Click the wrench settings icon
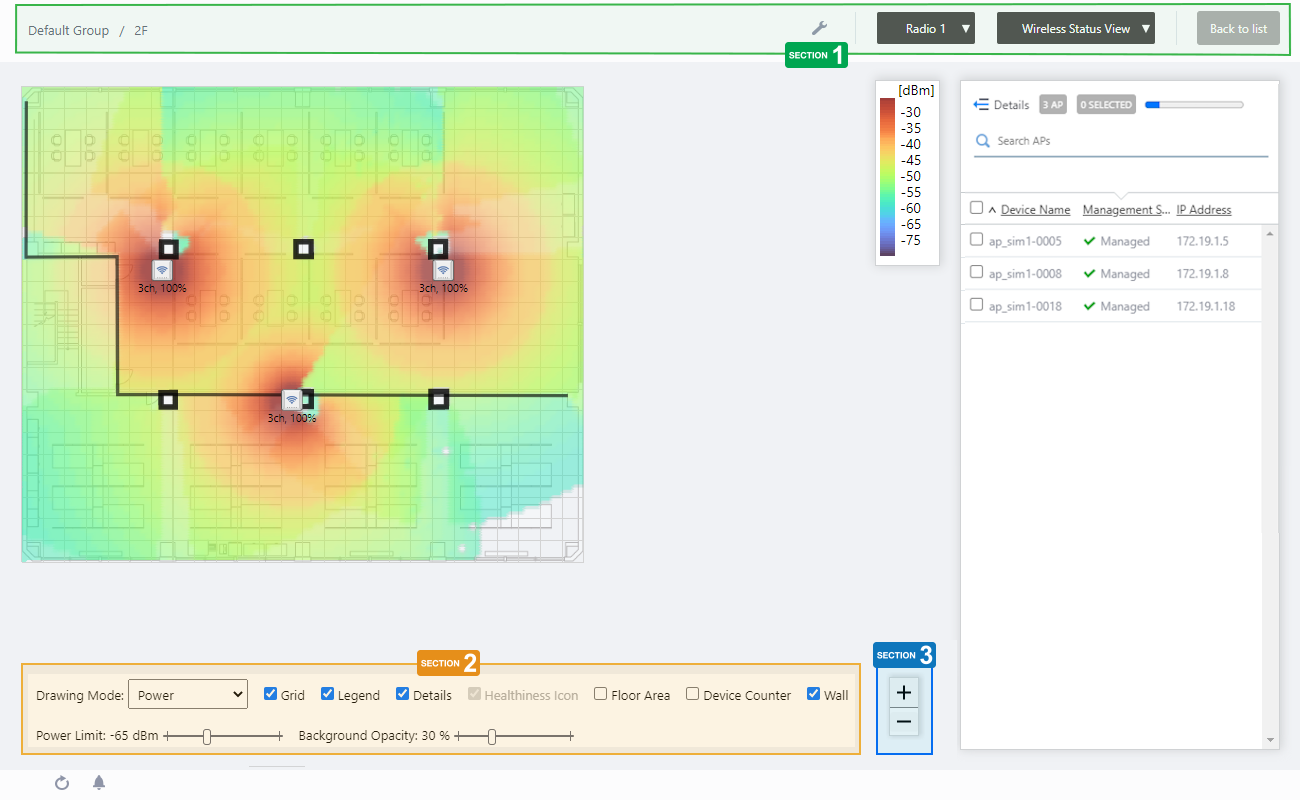This screenshot has width=1300, height=800. (x=819, y=29)
